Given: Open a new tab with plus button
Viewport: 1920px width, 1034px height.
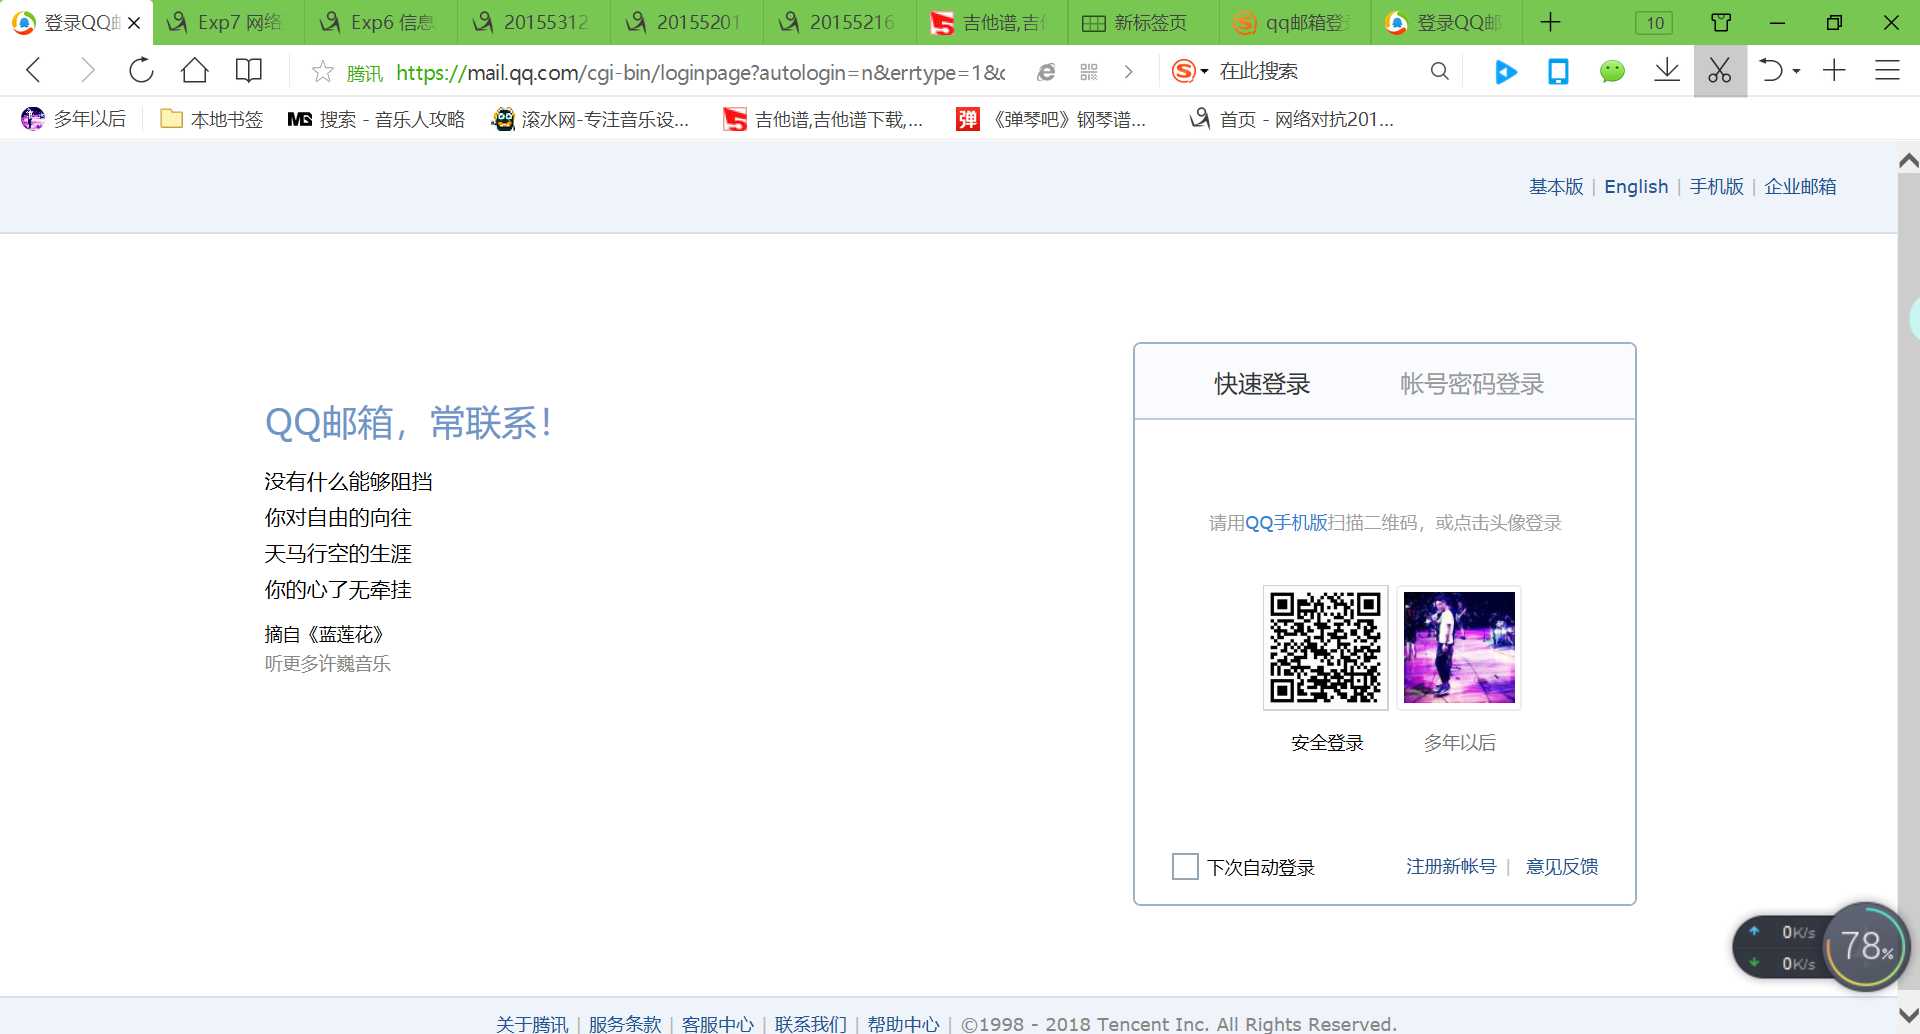Looking at the screenshot, I should (x=1550, y=22).
